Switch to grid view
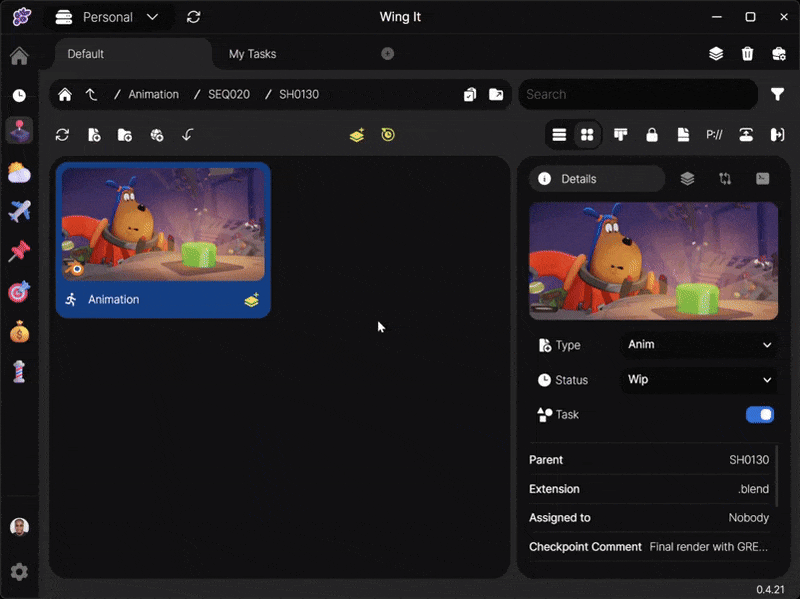800x599 pixels. tap(587, 135)
